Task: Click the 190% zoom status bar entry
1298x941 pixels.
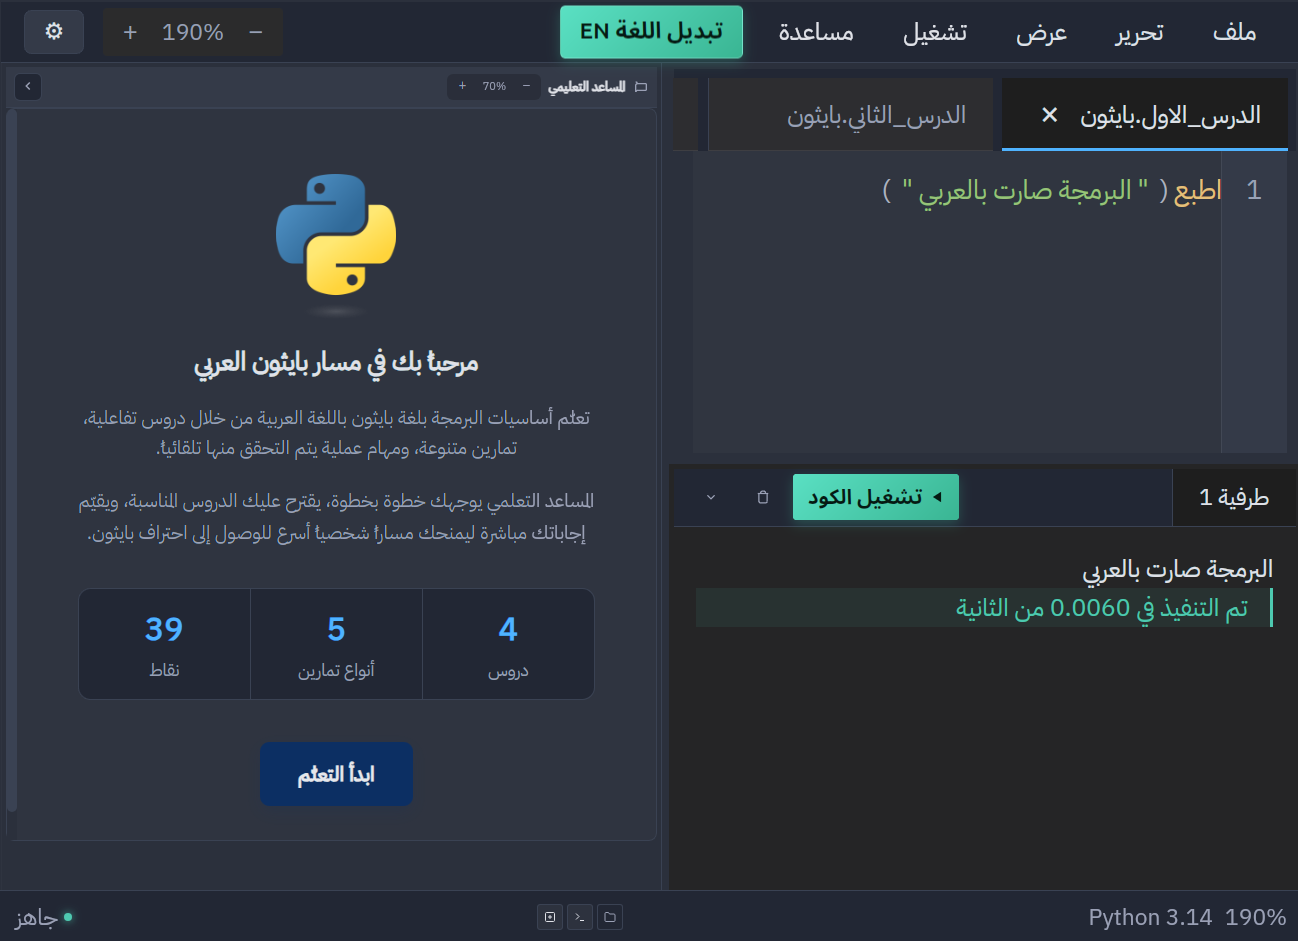Action: click(1256, 917)
